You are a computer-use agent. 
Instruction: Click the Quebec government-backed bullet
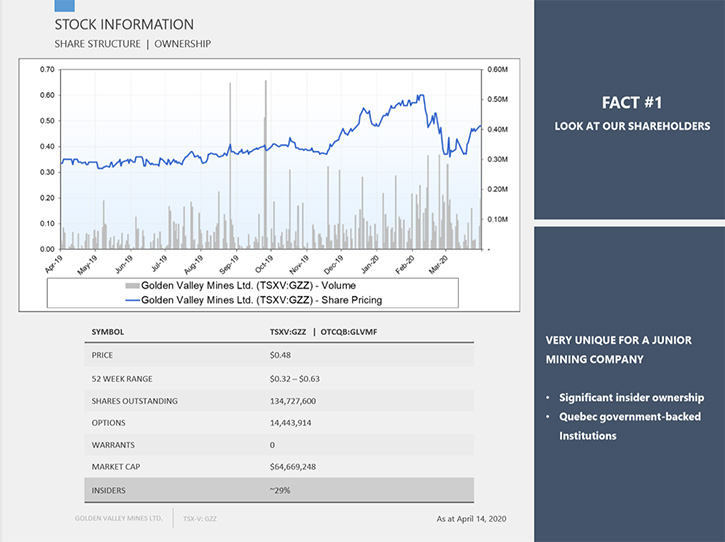(x=630, y=417)
